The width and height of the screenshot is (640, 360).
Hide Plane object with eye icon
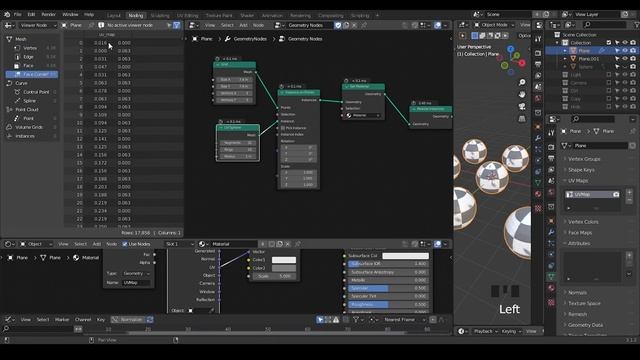[625, 51]
